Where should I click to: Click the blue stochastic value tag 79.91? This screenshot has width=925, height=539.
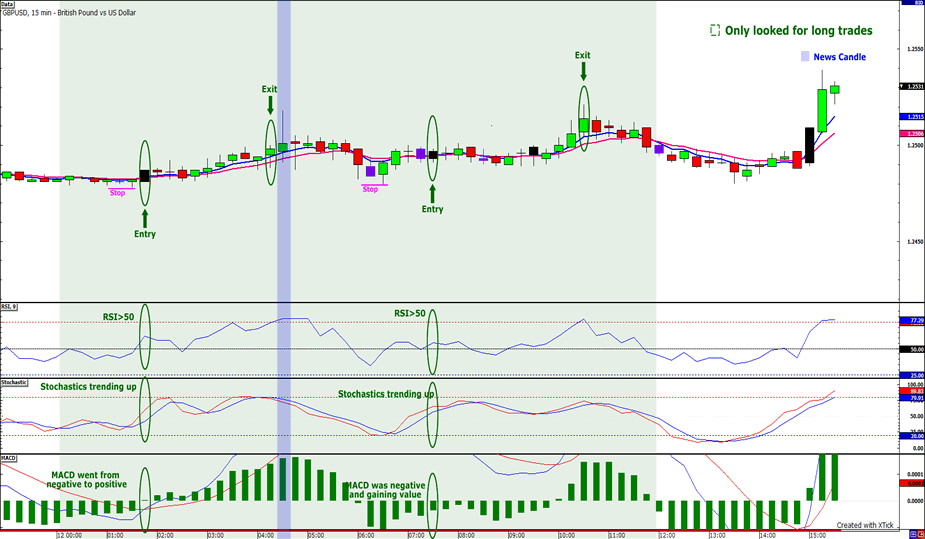pos(912,397)
